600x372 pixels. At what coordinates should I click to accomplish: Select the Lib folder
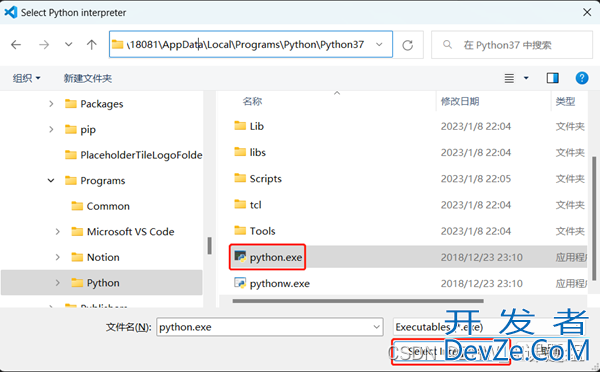click(256, 126)
